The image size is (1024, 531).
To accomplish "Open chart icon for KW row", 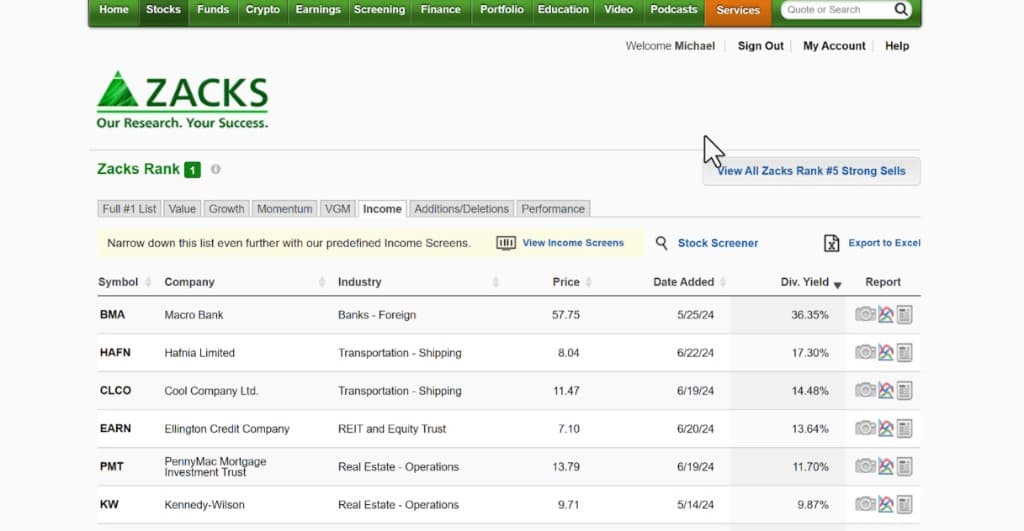I will coord(886,504).
